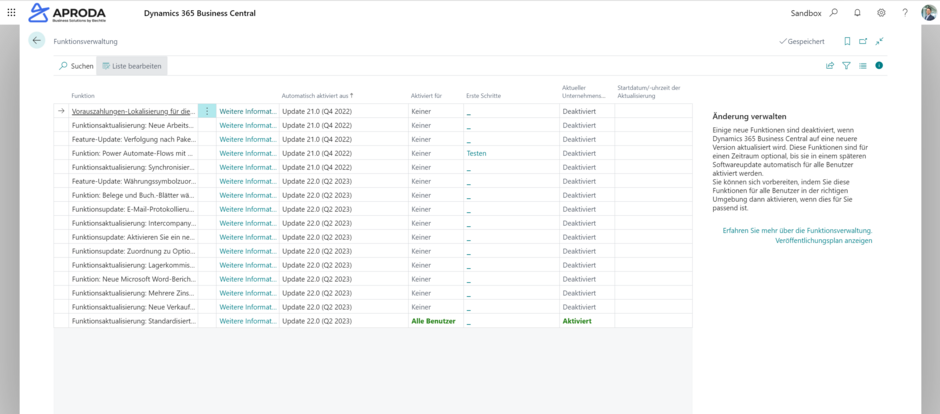
Task: Open notifications bell
Action: click(857, 13)
